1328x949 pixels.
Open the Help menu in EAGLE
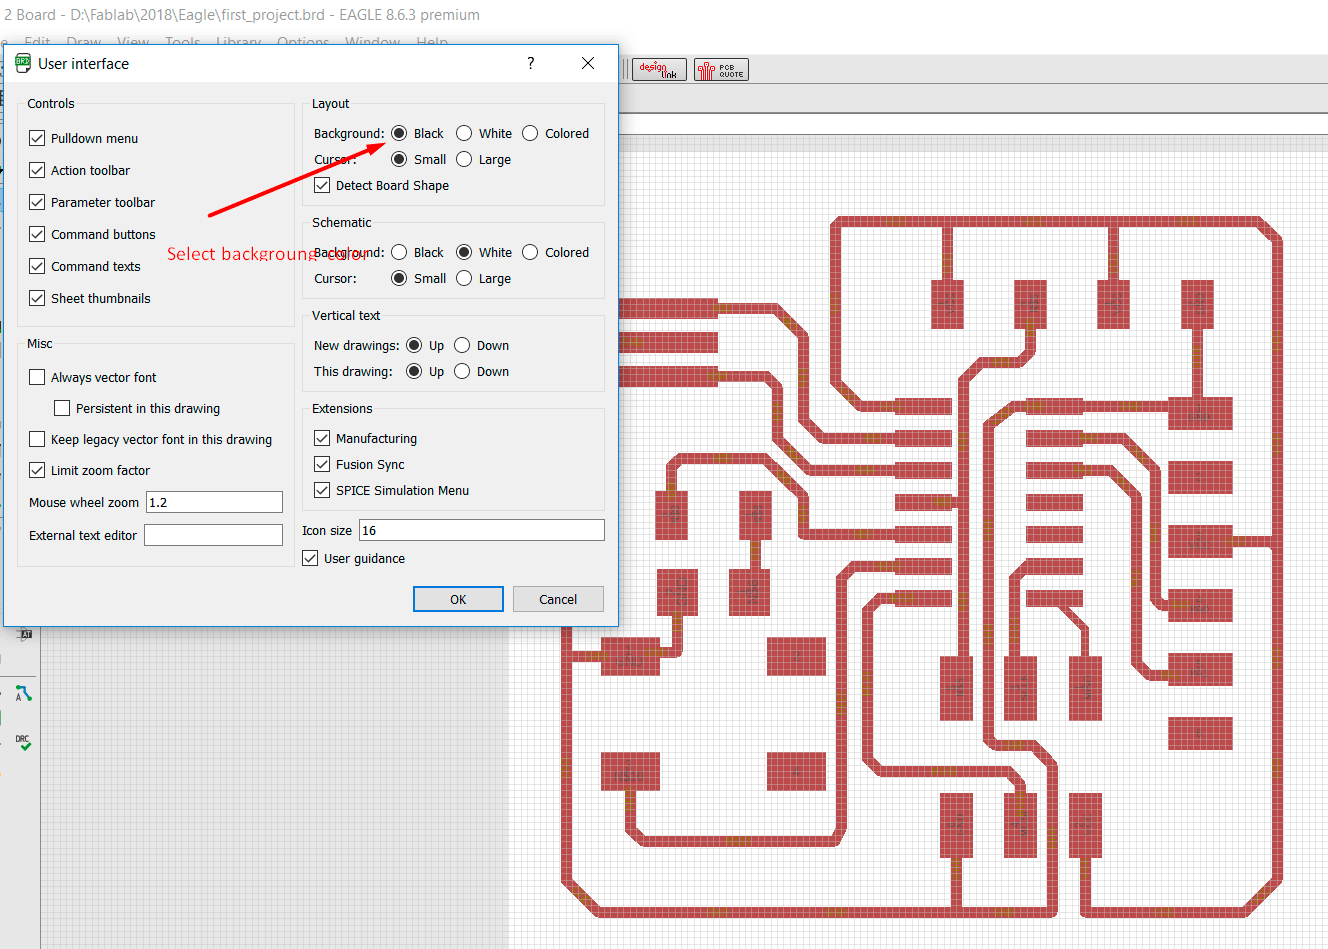coord(432,42)
